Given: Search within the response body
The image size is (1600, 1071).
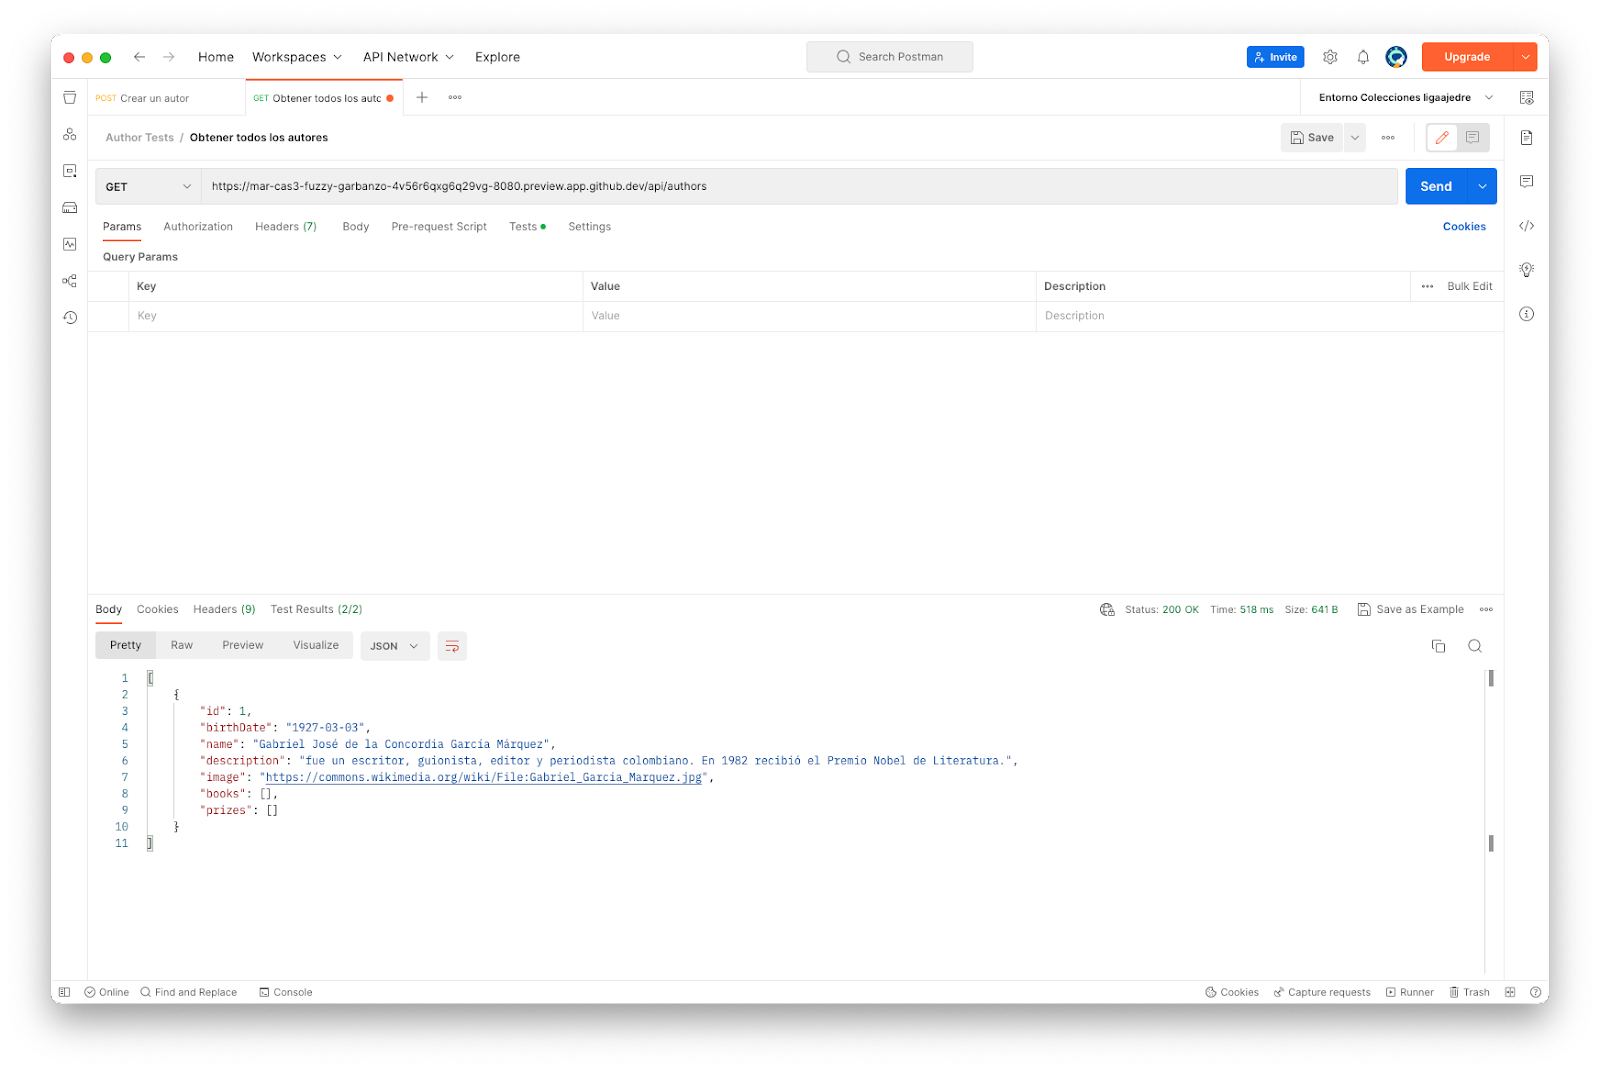Looking at the screenshot, I should [x=1474, y=646].
